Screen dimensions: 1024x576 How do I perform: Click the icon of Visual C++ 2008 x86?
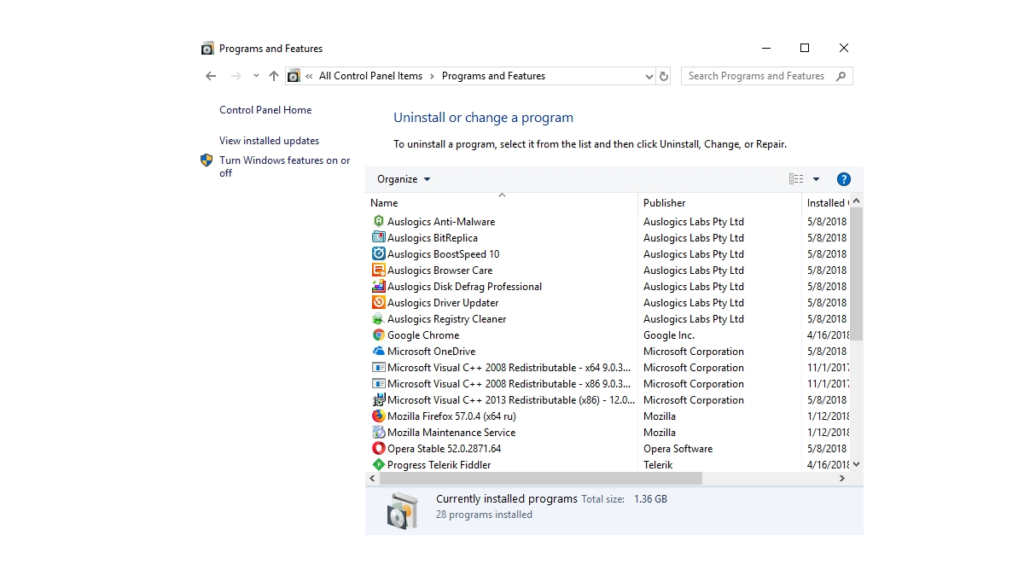coord(378,383)
